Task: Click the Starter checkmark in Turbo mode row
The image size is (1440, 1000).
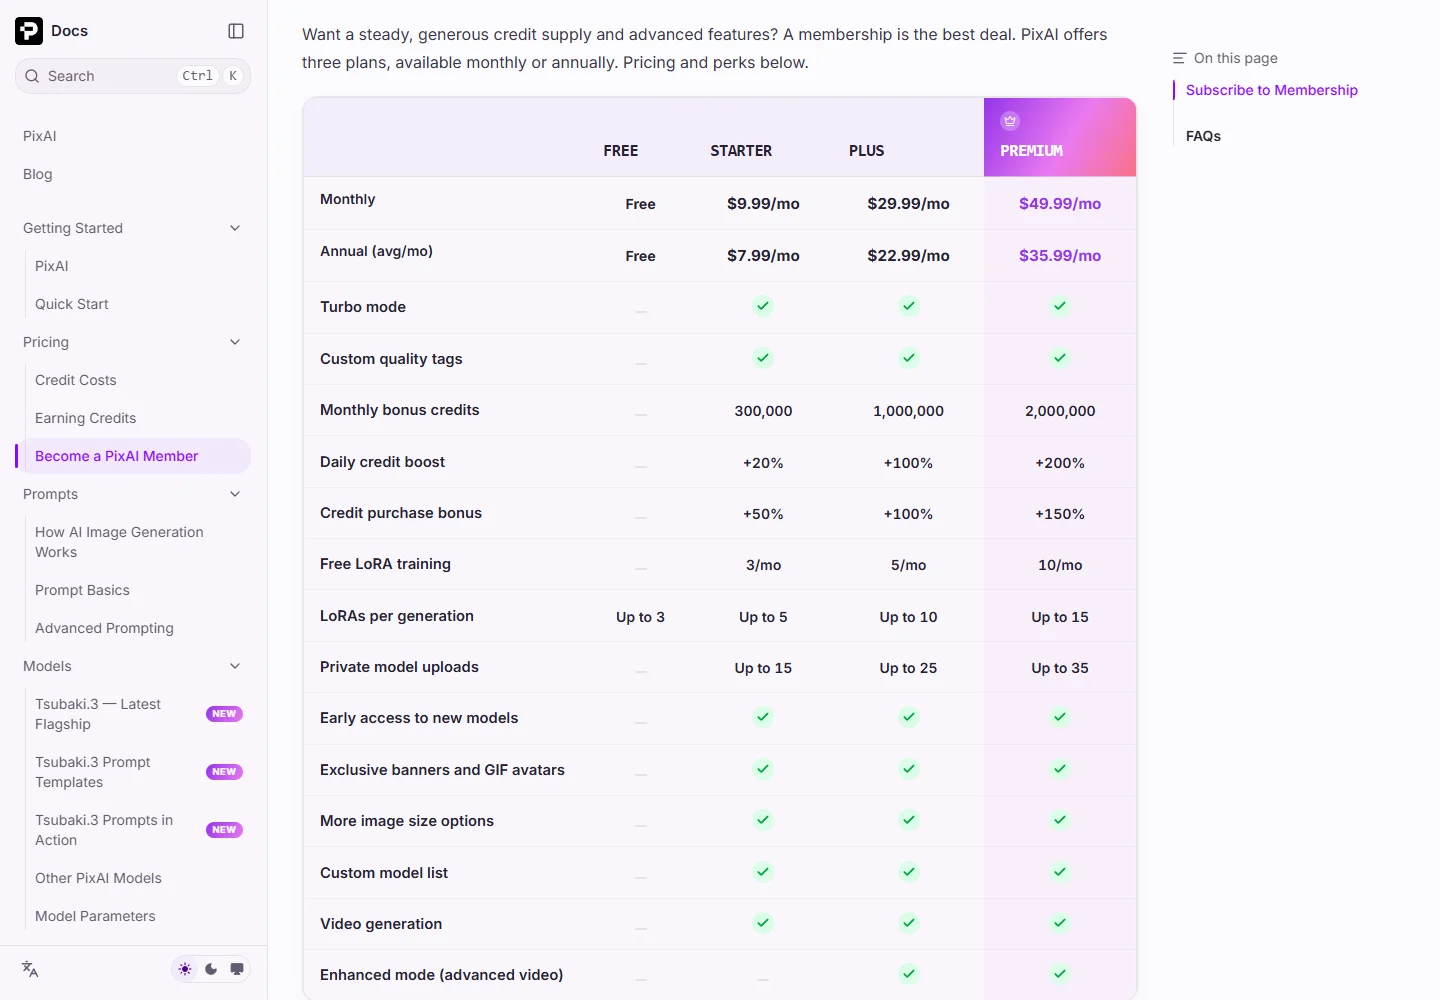Action: [763, 306]
